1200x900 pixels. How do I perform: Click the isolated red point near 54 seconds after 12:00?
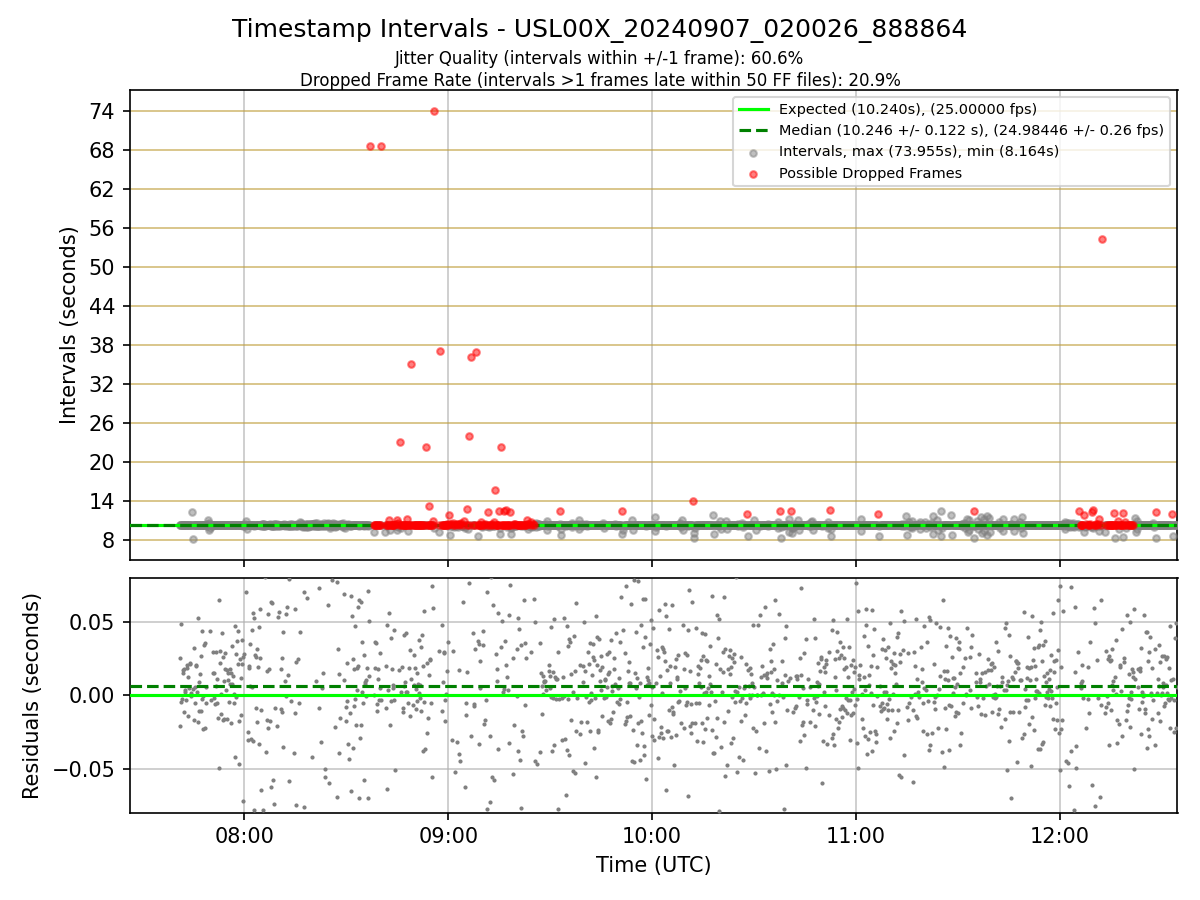point(1102,239)
